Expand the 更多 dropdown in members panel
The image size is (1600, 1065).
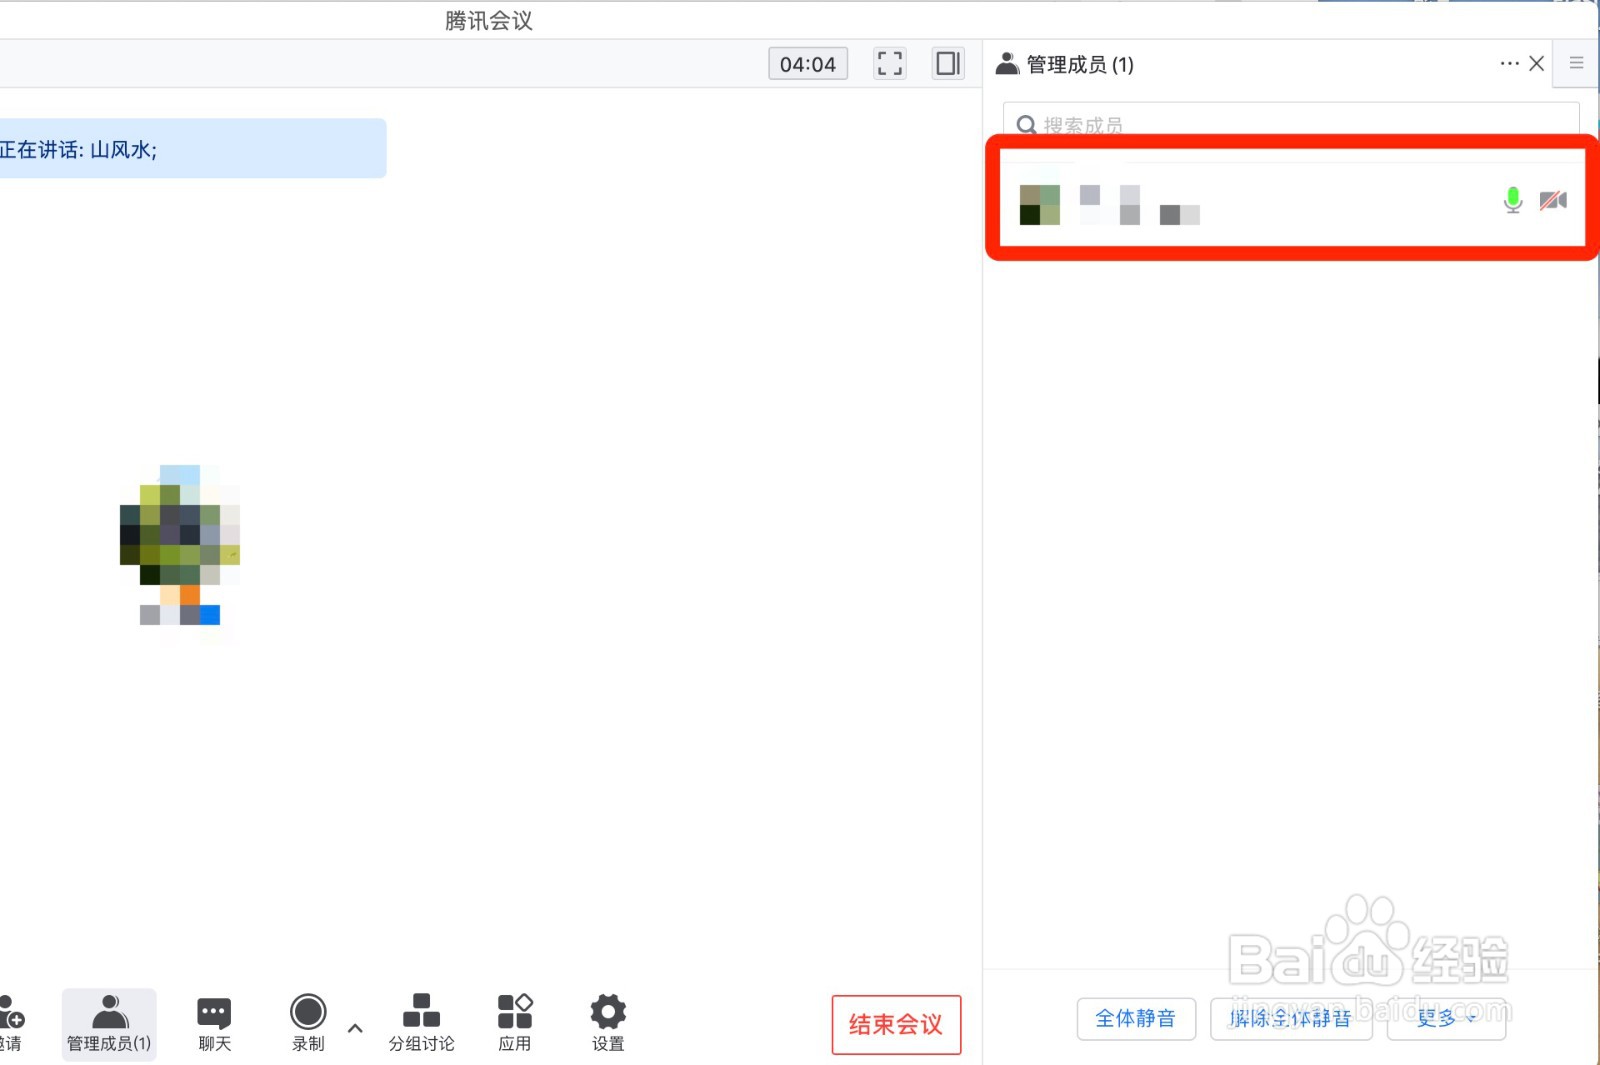[x=1446, y=1019]
